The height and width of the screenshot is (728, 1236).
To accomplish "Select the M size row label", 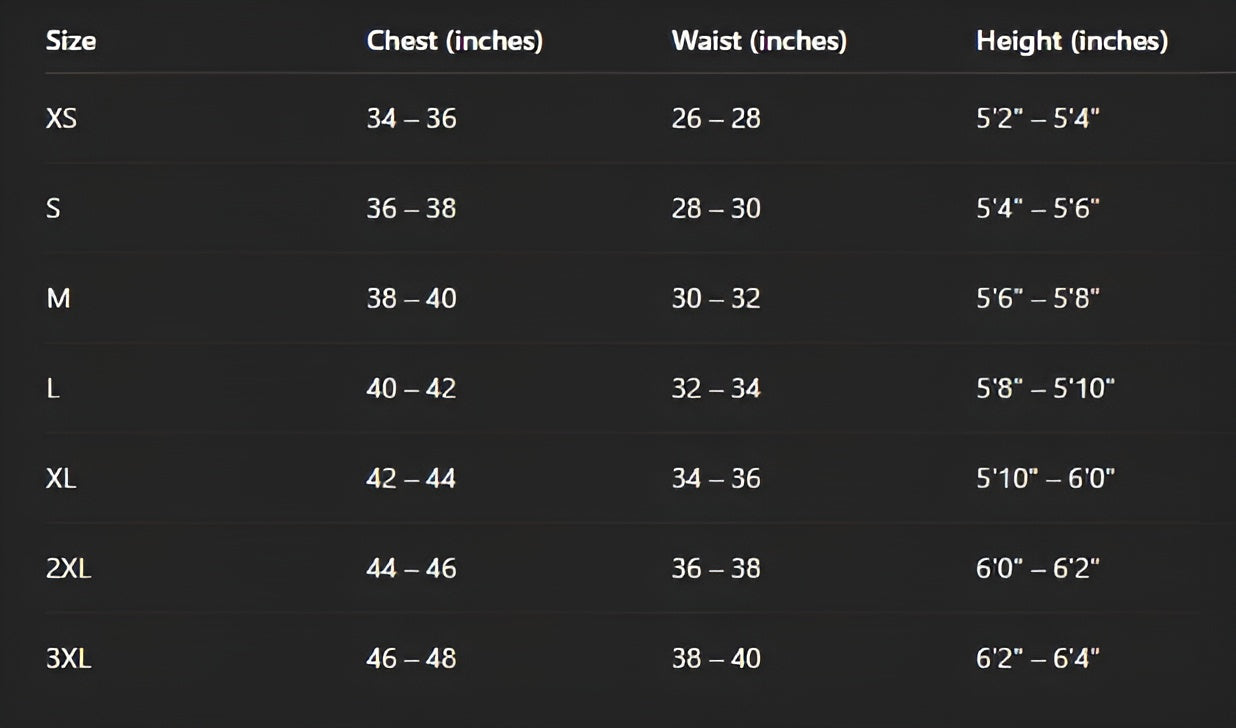I will (x=58, y=298).
